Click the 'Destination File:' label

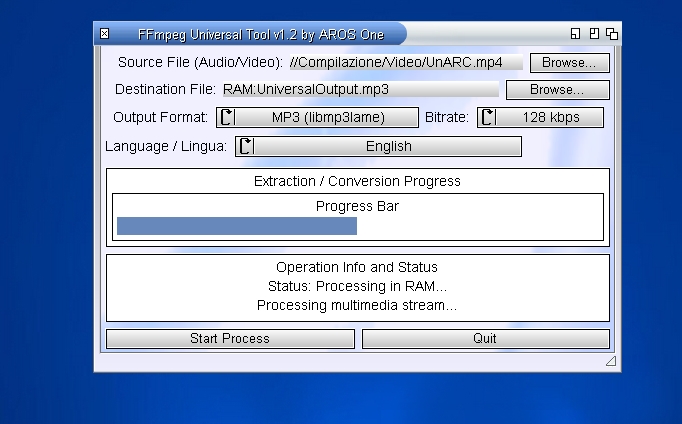(x=165, y=90)
